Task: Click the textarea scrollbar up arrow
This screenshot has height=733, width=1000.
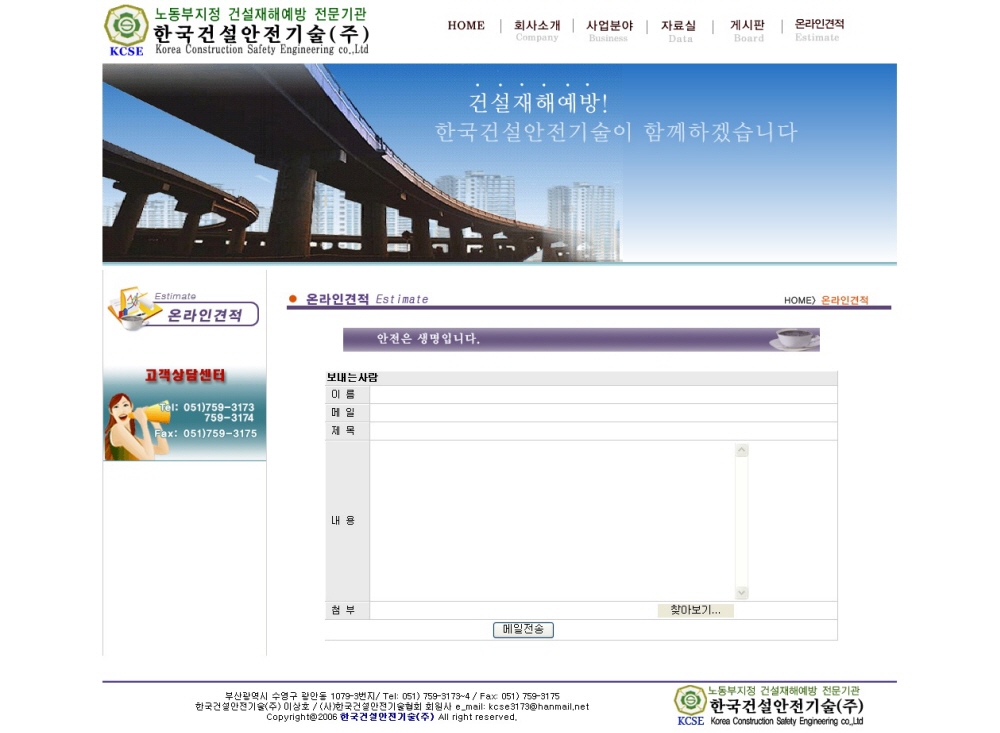Action: (x=741, y=451)
